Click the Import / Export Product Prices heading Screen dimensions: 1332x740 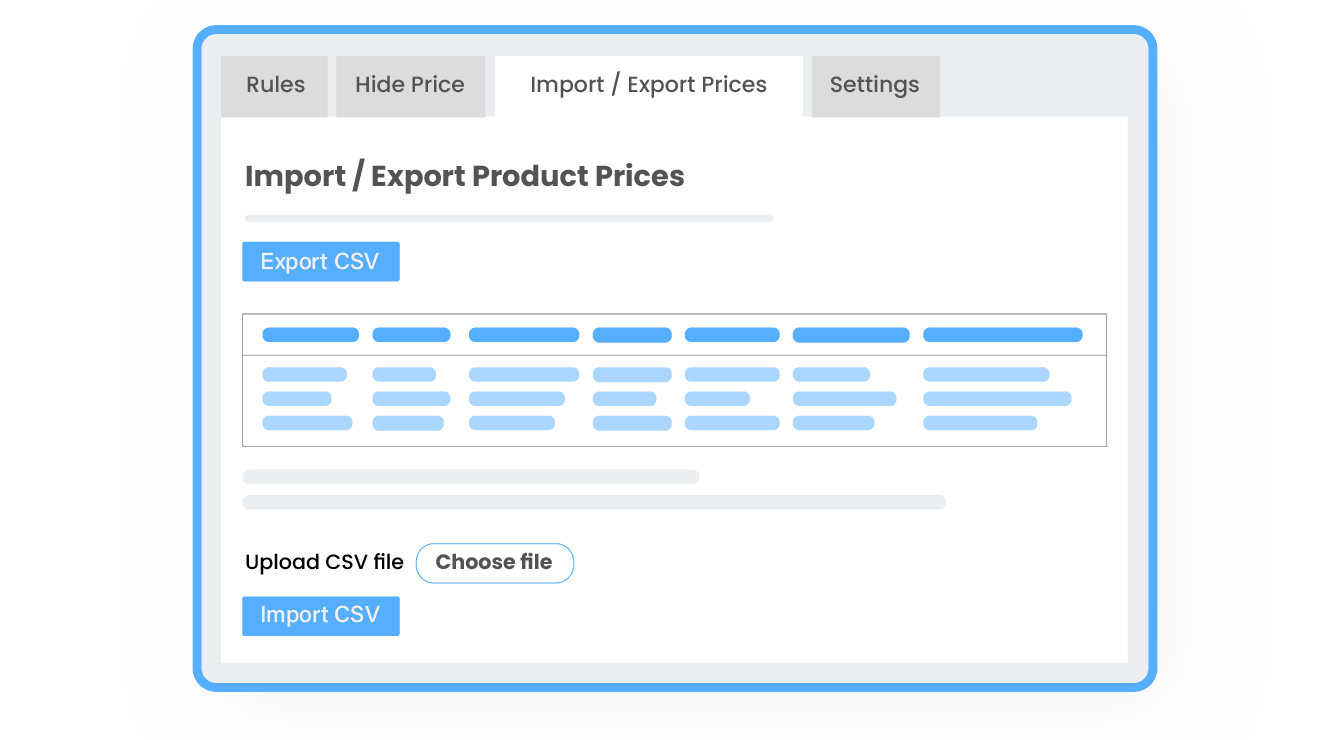point(464,177)
